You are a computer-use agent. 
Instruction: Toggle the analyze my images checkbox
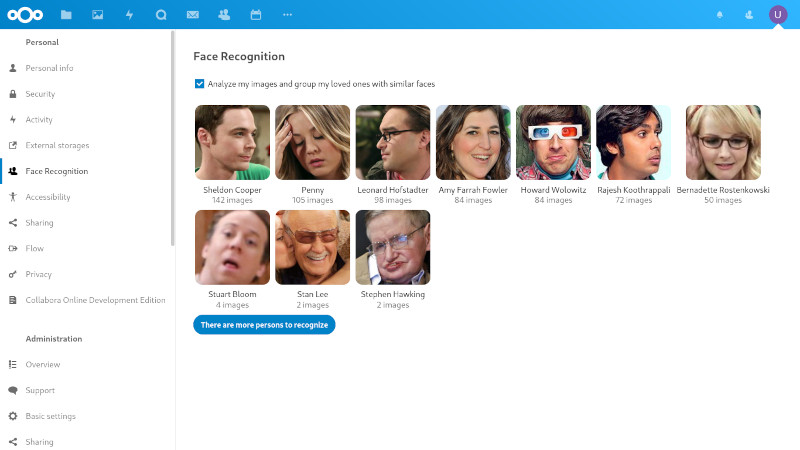point(199,84)
